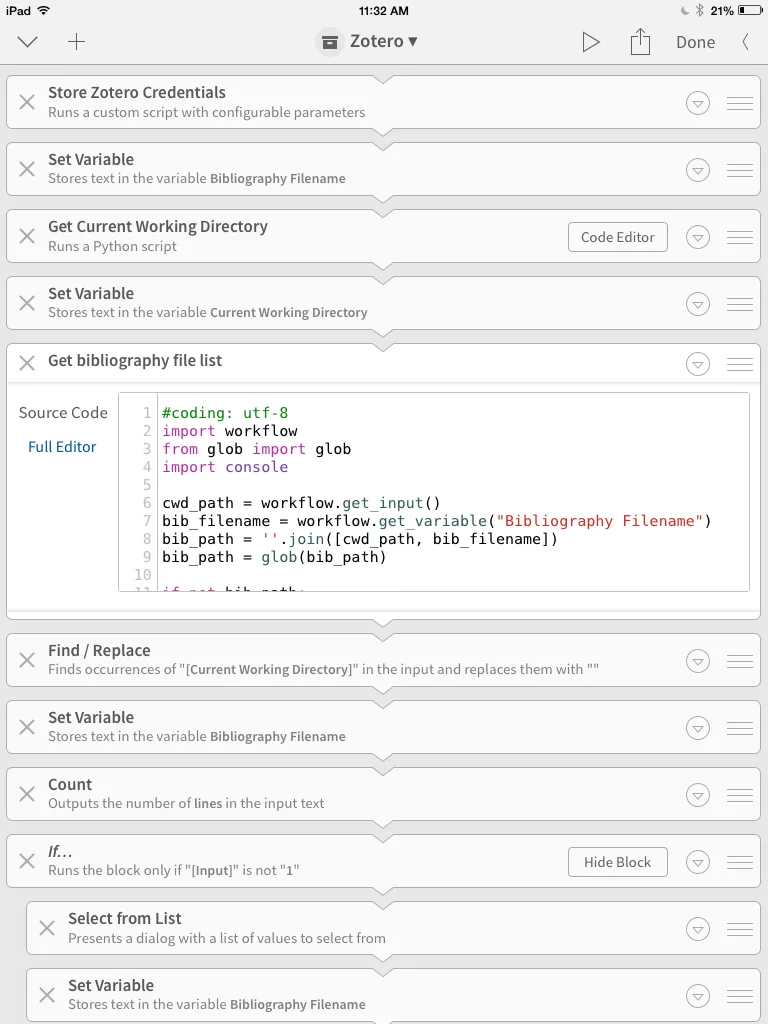Tap the Bluetooth icon in the status bar
This screenshot has width=768, height=1024.
699,10
